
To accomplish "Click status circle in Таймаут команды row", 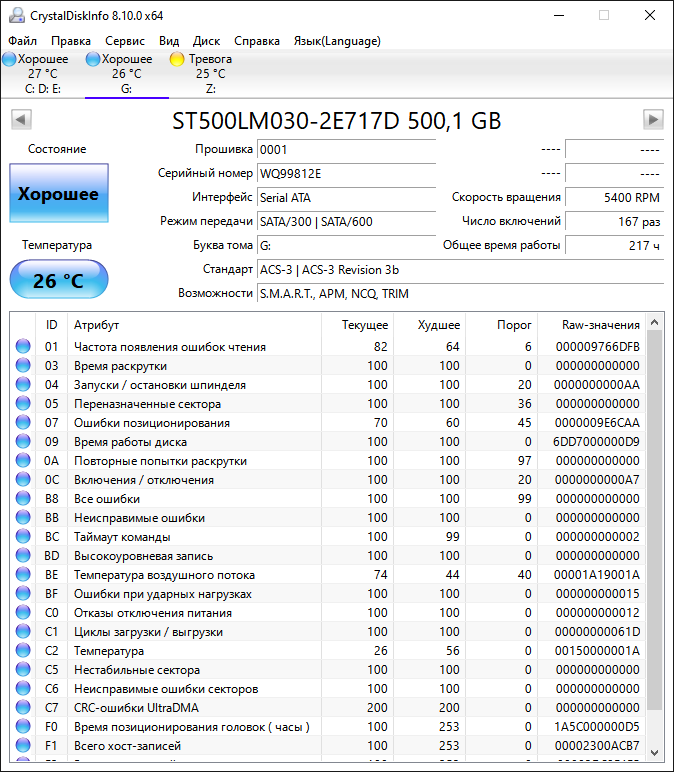I will pyautogui.click(x=23, y=537).
